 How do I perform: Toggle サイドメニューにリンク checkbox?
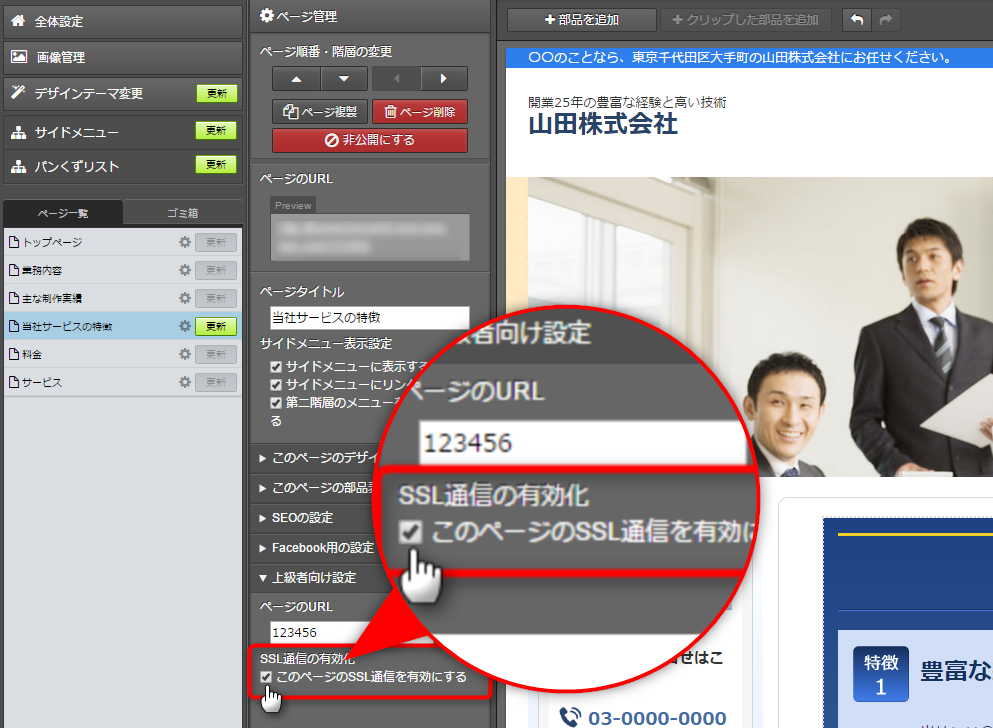point(276,384)
